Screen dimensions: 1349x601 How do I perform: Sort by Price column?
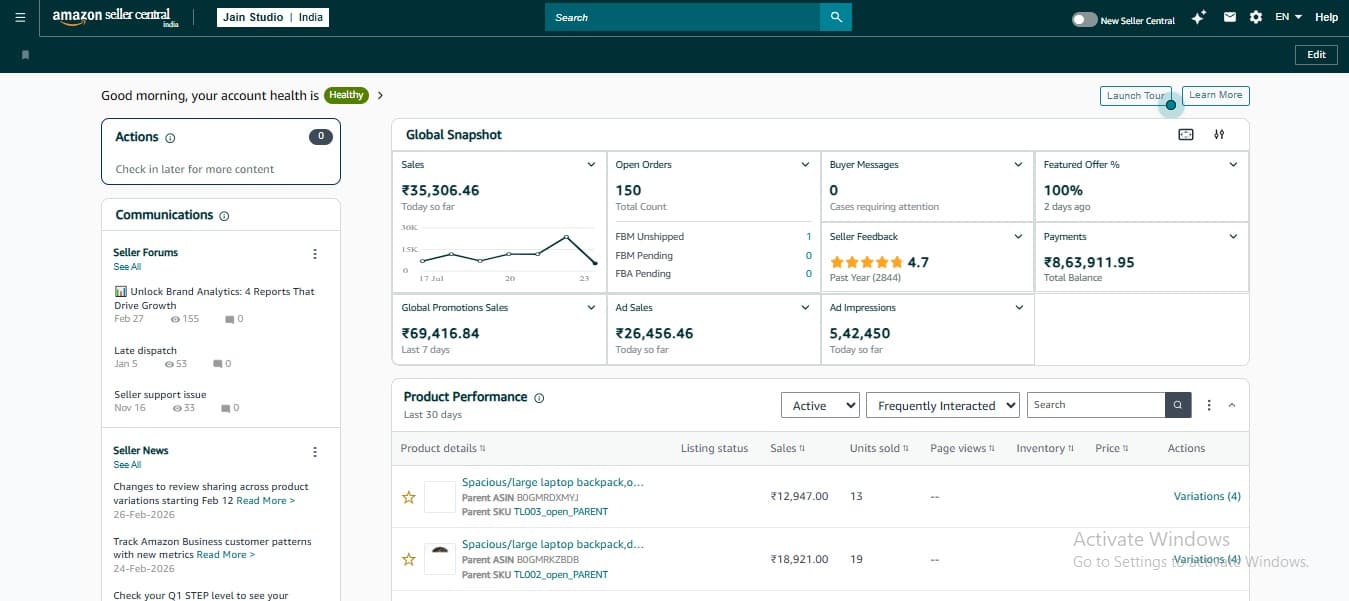(1112, 448)
